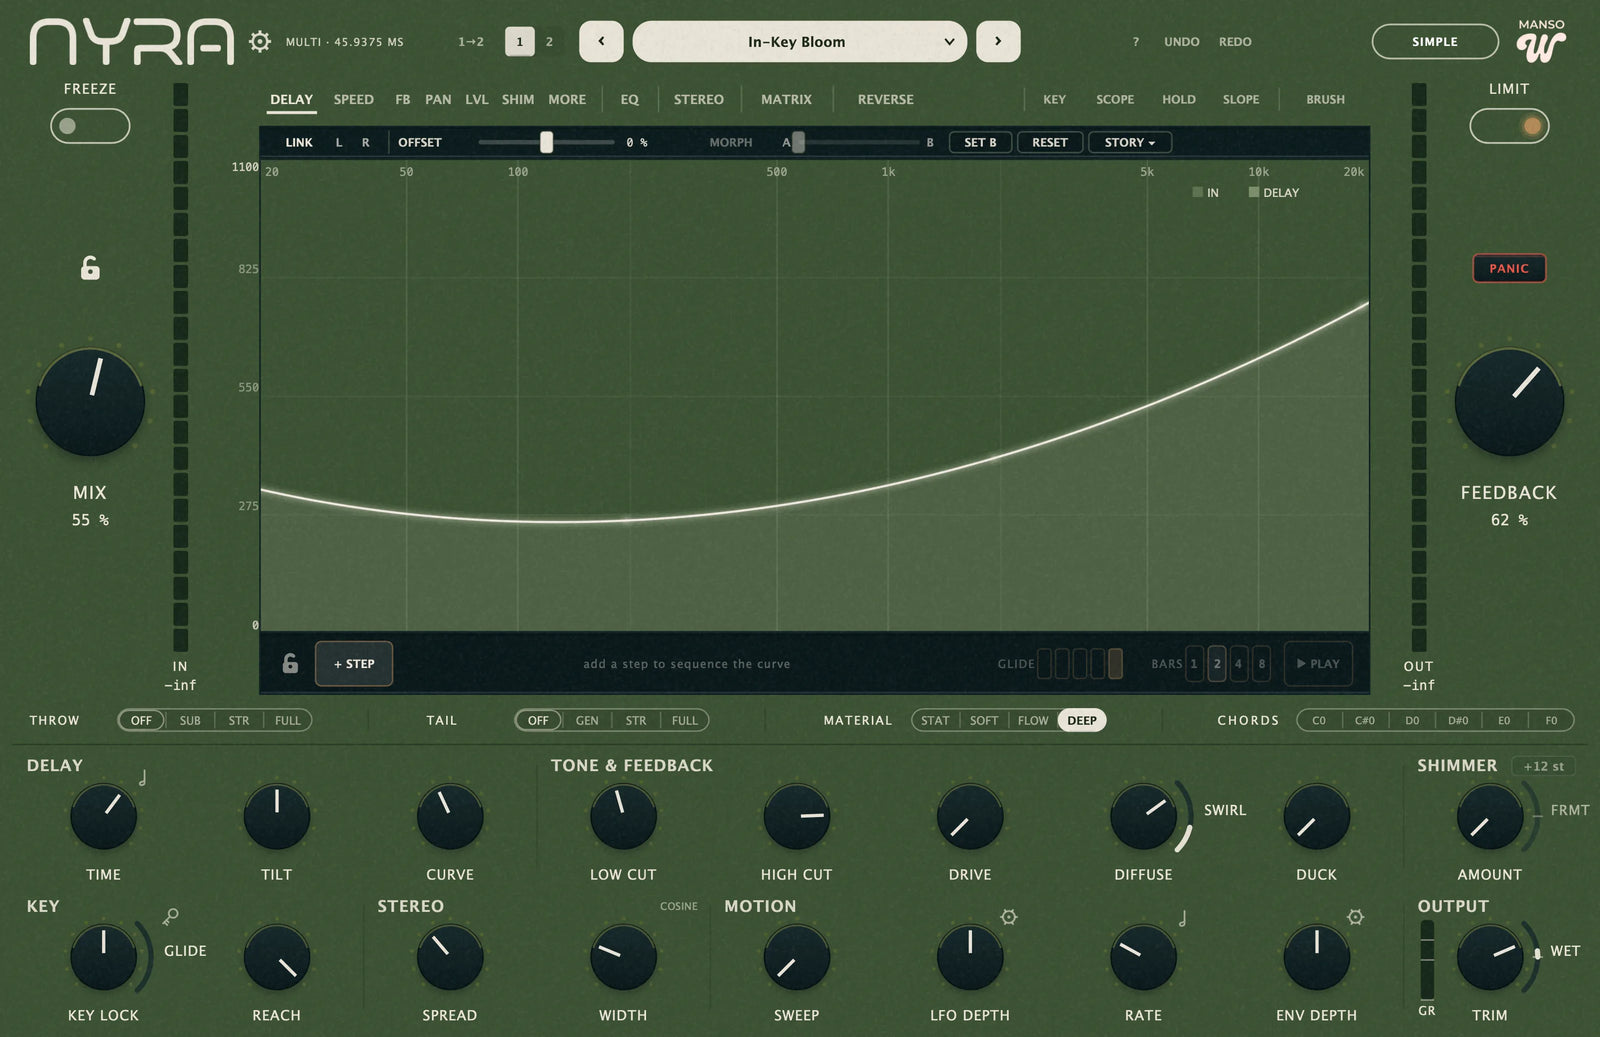The width and height of the screenshot is (1600, 1037).
Task: Click UNDO in the top bar
Action: [x=1181, y=42]
